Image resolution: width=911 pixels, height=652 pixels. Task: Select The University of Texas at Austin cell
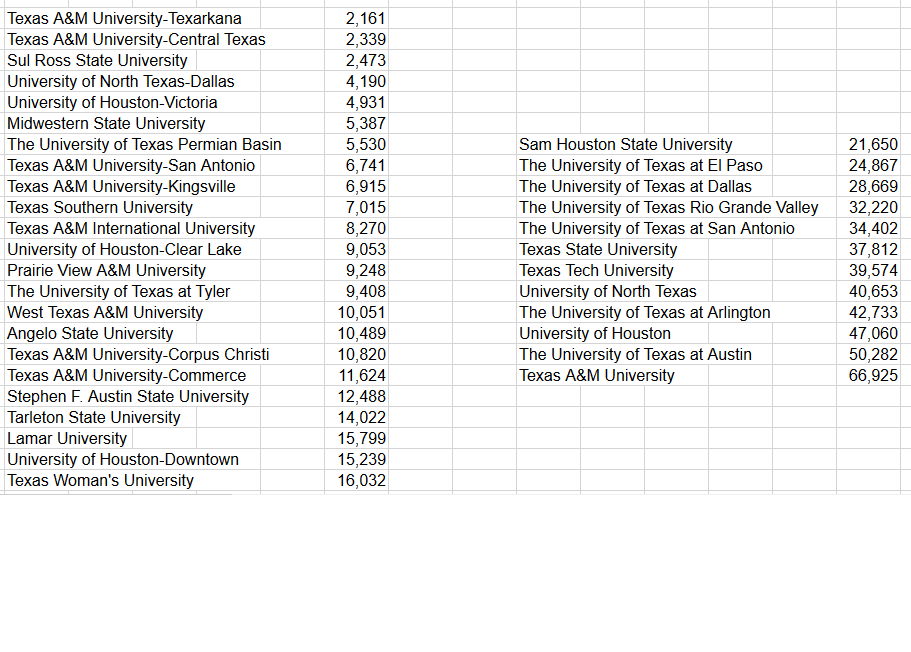[635, 355]
